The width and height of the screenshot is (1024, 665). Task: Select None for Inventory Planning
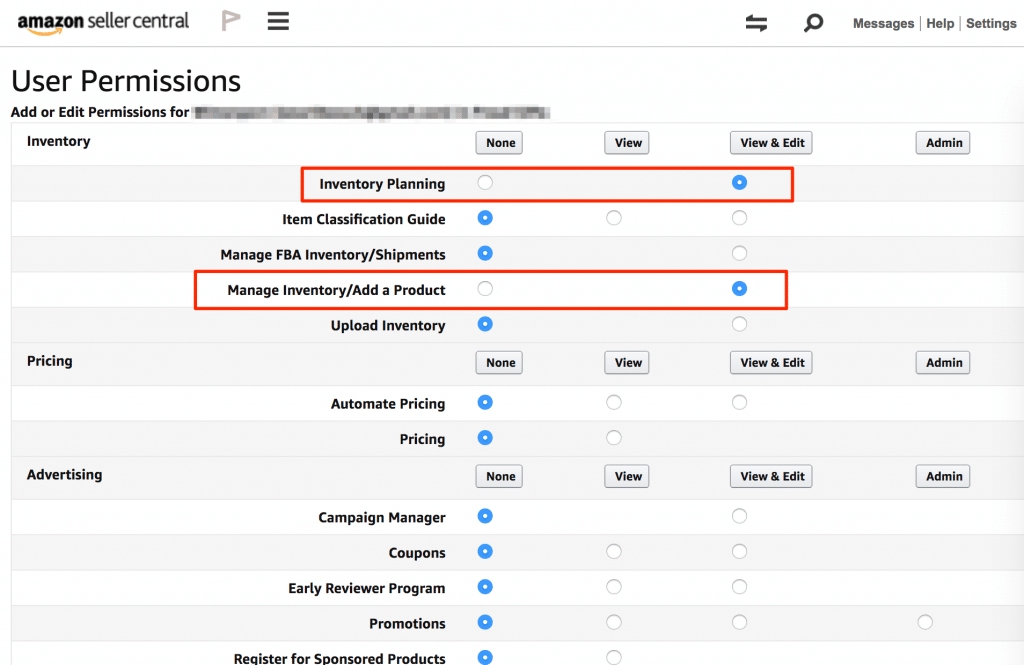pos(486,183)
